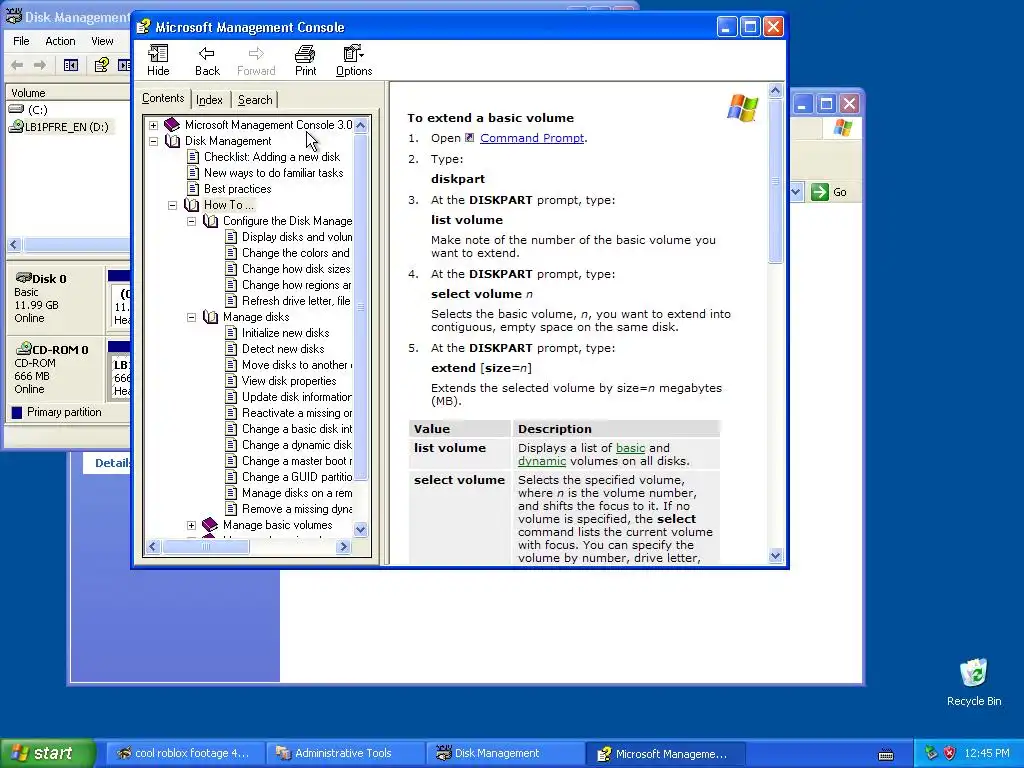This screenshot has width=1024, height=768.
Task: Click the contents tree scroll left arrow
Action: point(153,547)
